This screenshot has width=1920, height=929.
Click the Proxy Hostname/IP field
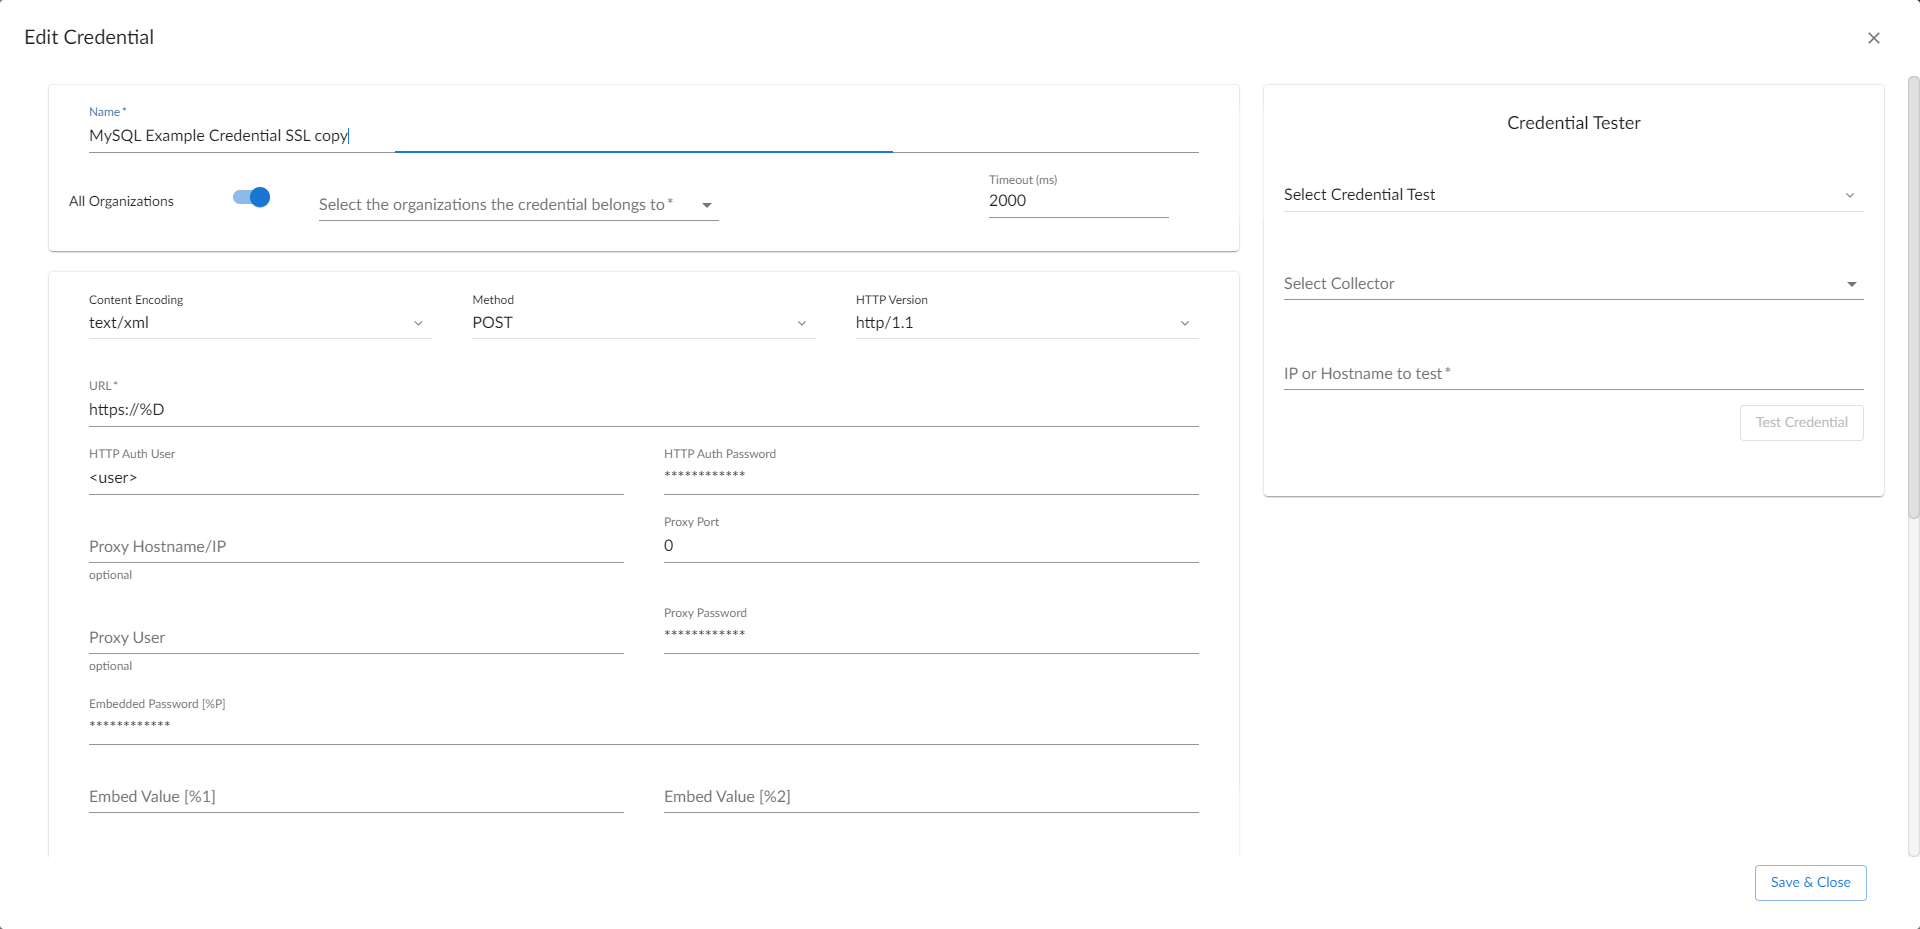[355, 547]
